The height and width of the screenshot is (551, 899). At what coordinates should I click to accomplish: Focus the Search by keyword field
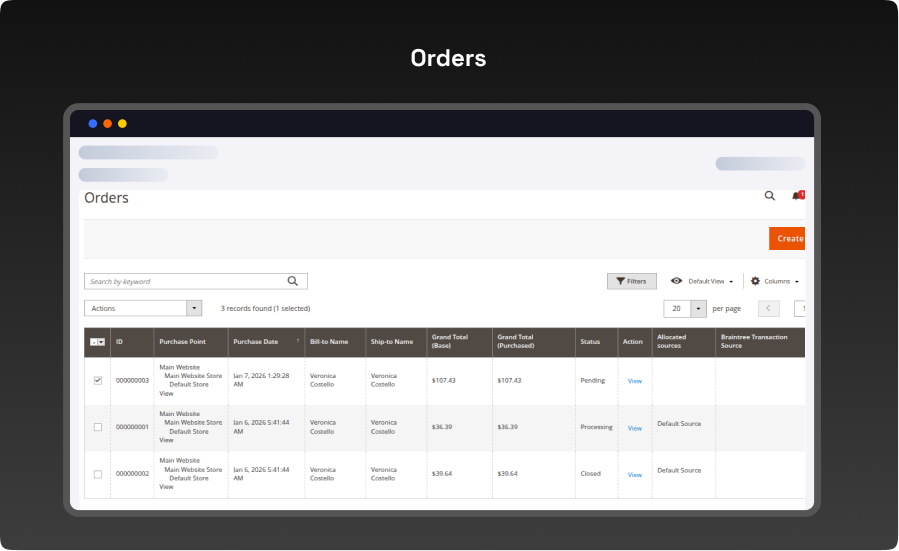tap(185, 282)
